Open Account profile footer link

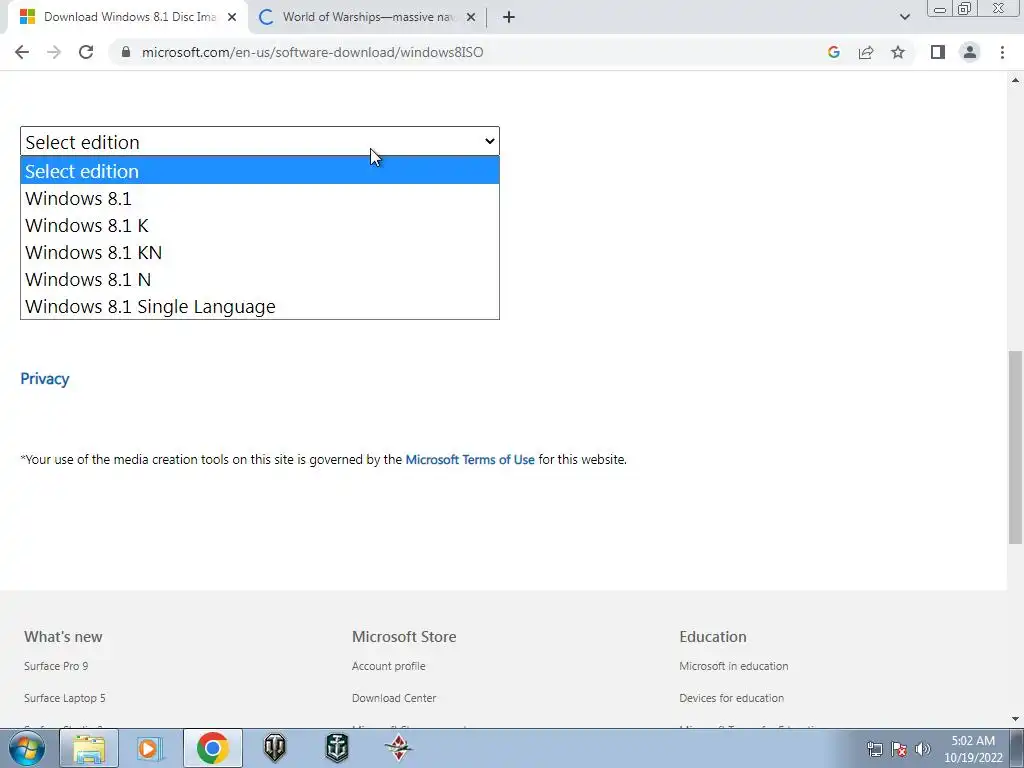(389, 666)
